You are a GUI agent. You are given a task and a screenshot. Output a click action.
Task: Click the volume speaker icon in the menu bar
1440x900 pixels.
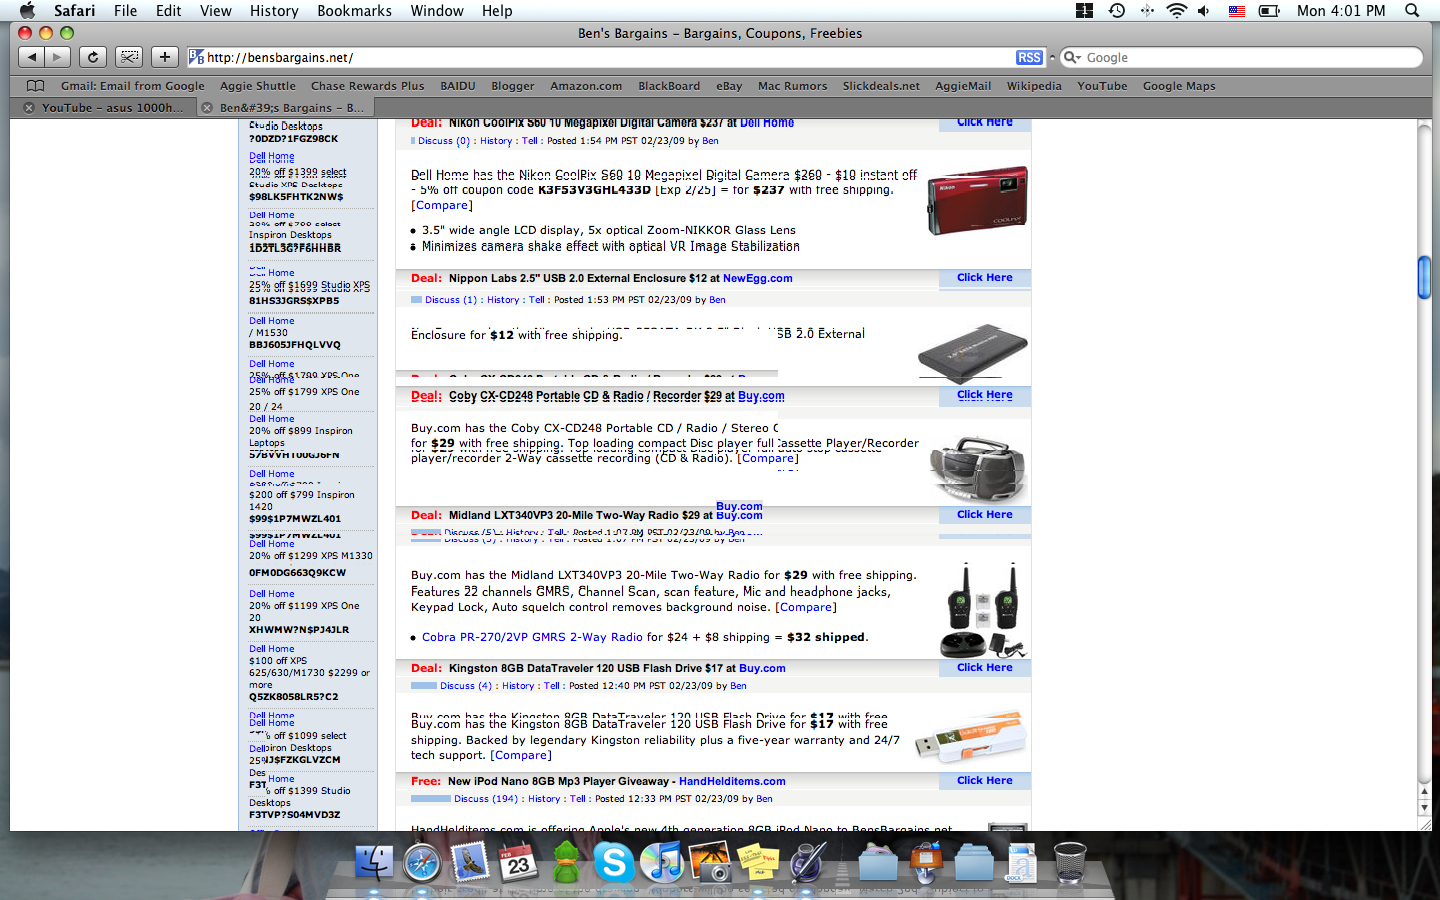[1204, 10]
